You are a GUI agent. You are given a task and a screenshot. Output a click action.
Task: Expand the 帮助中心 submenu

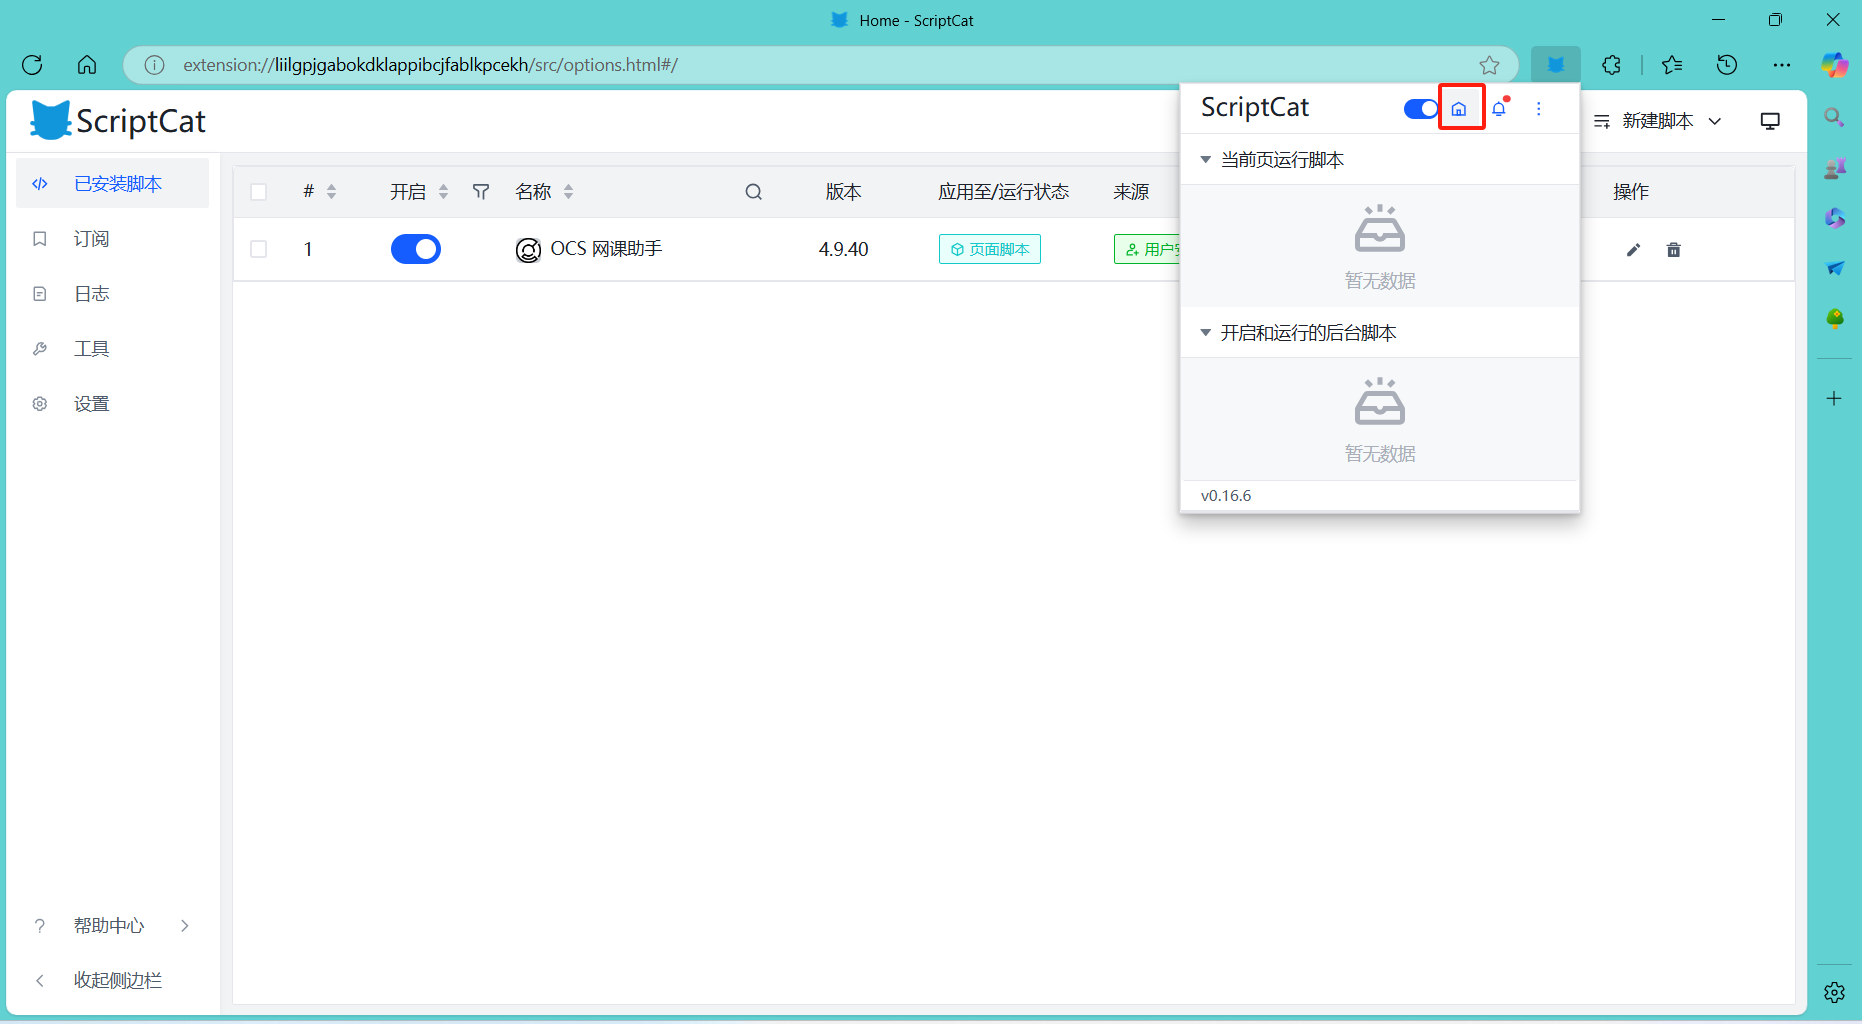click(x=112, y=925)
